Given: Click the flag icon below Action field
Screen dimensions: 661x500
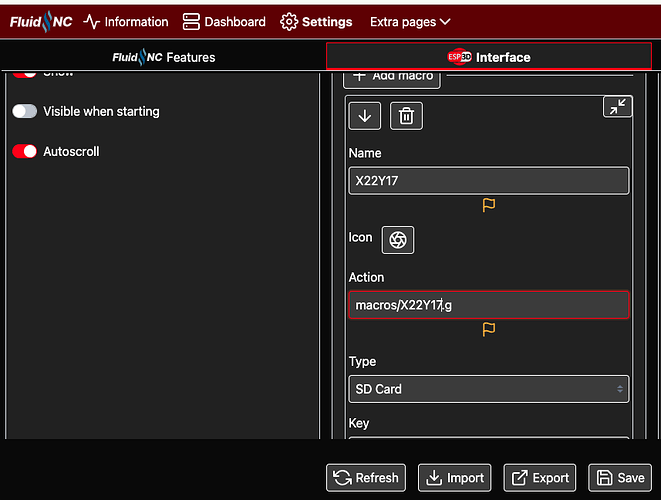Looking at the screenshot, I should (489, 329).
